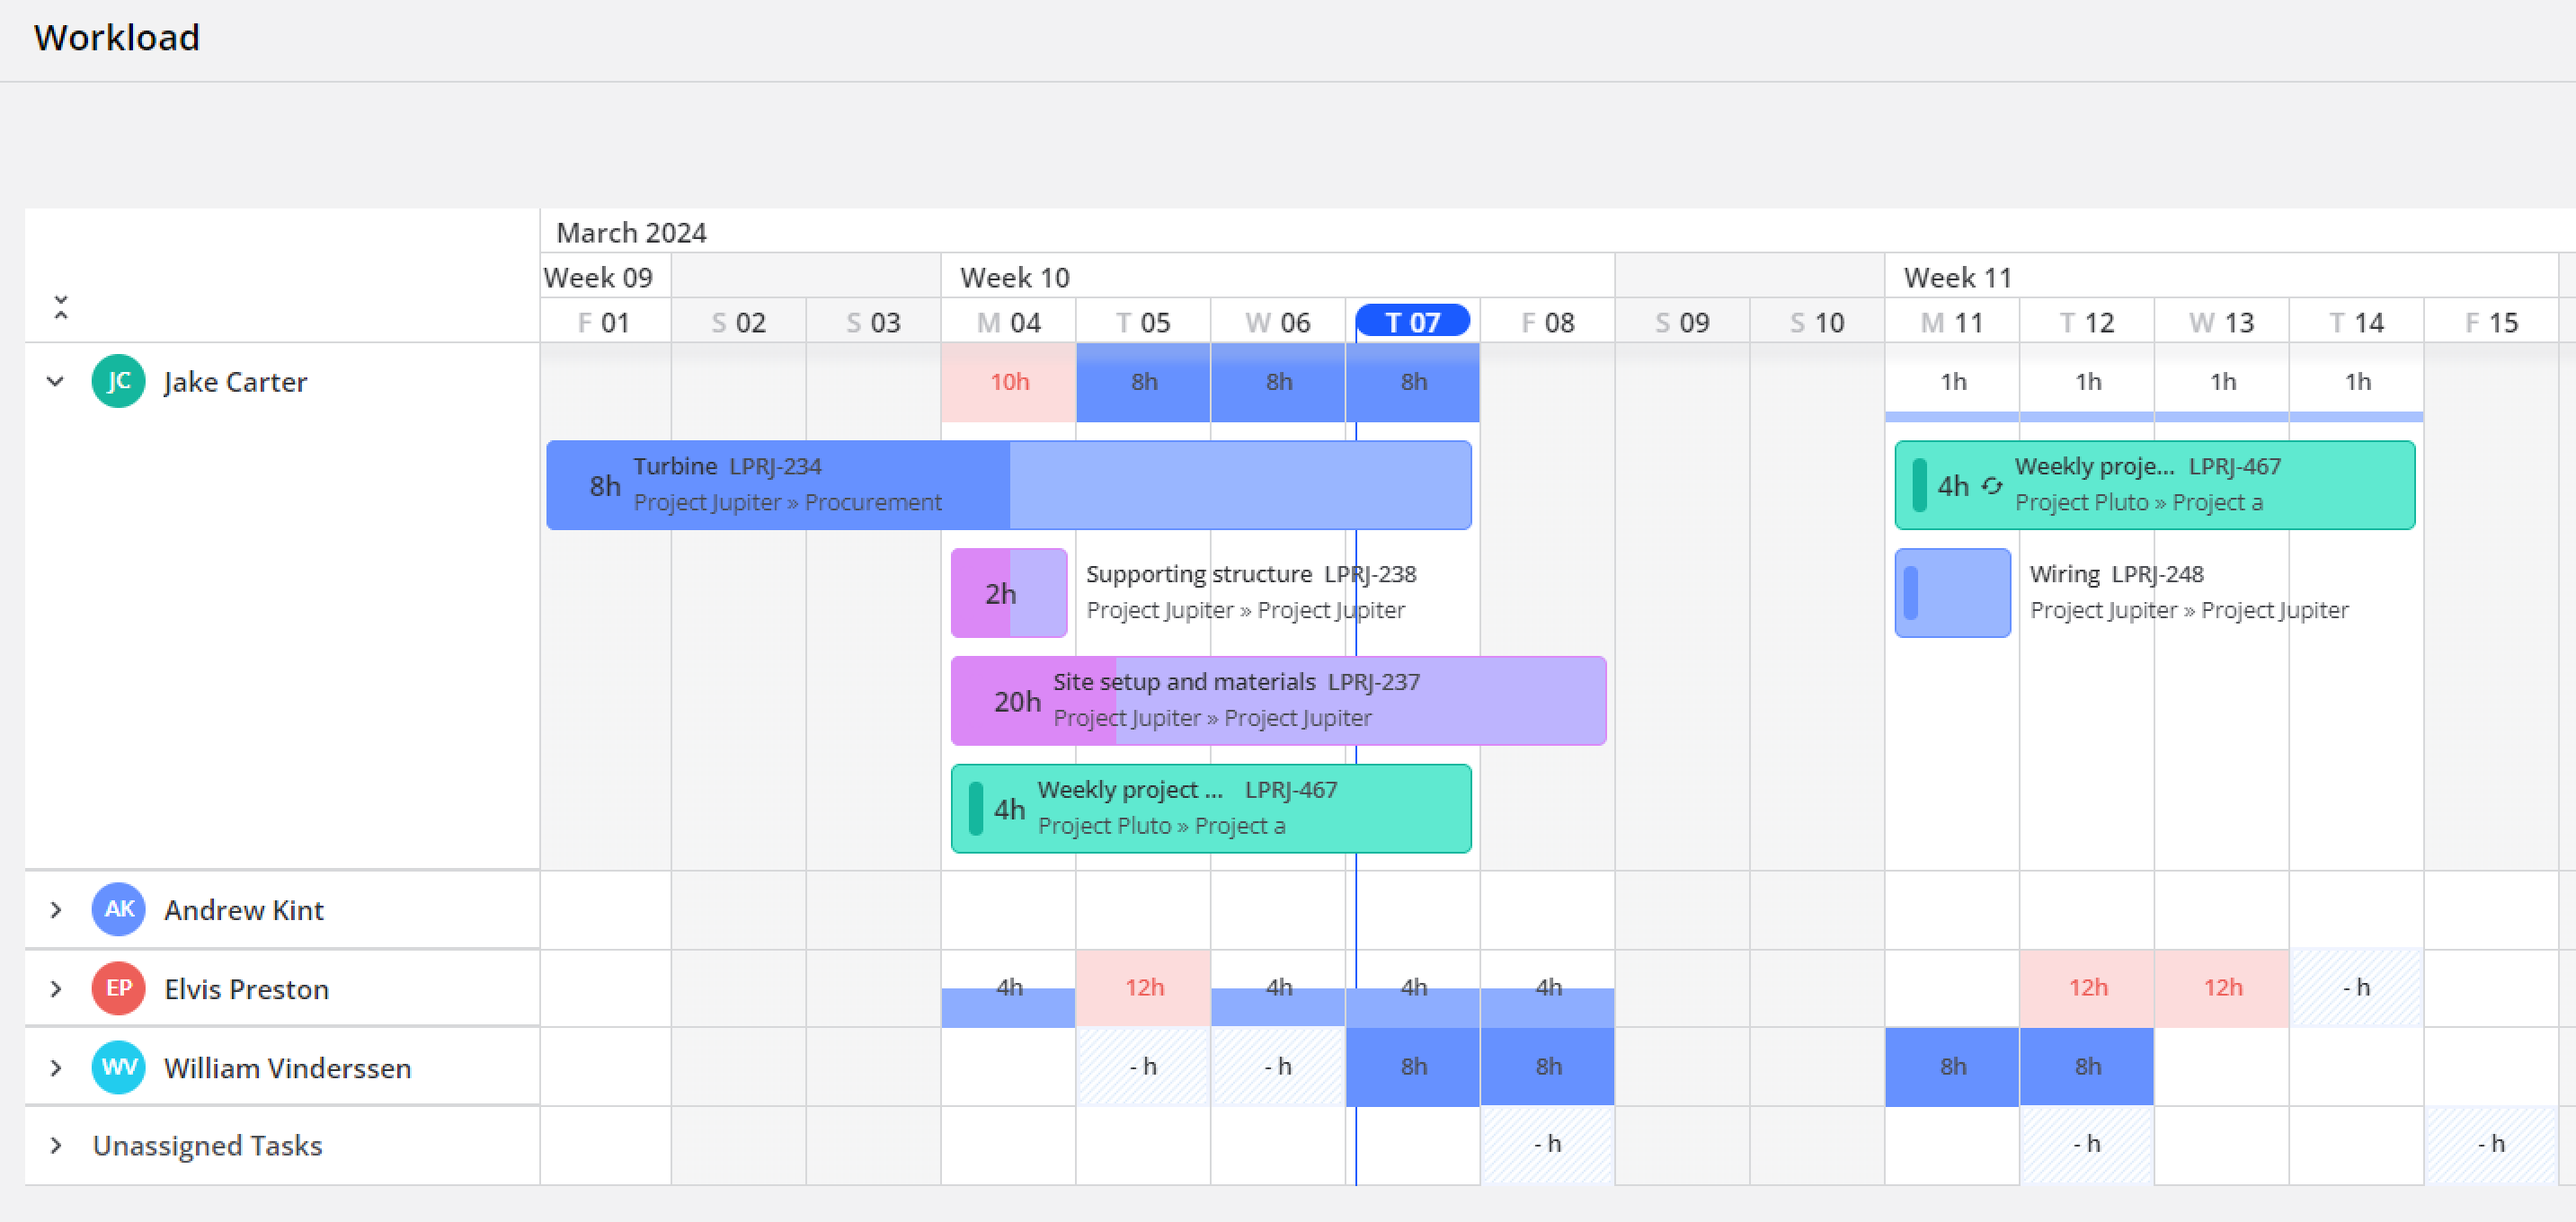Expand Elvis Preston's task row
The width and height of the screenshot is (2576, 1222).
(x=55, y=988)
